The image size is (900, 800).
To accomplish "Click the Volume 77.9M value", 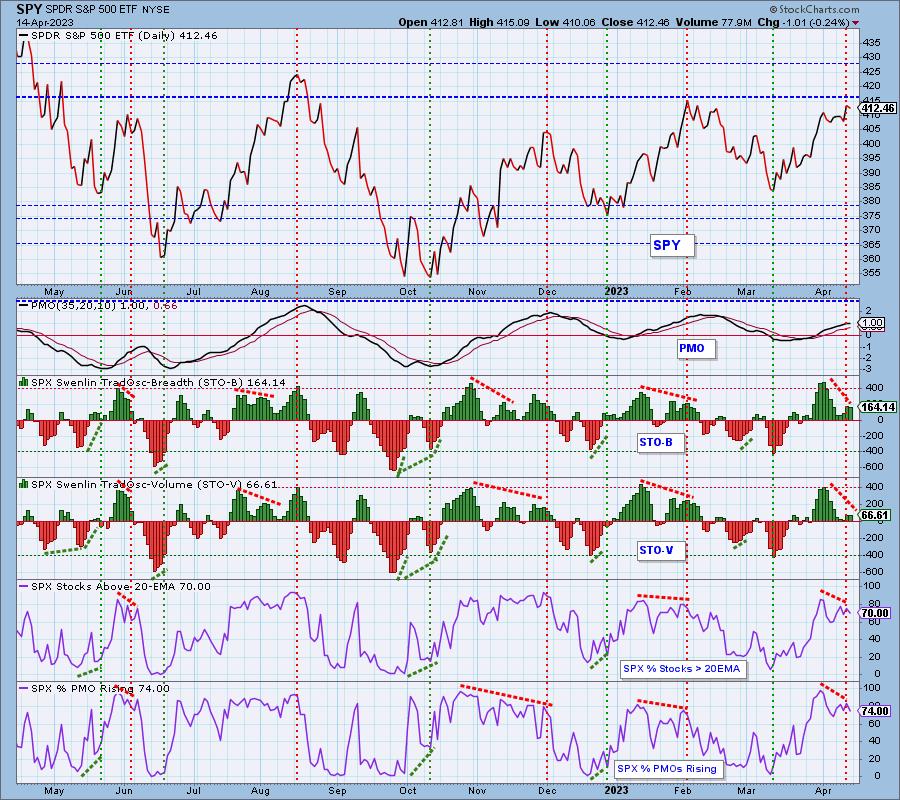I will coord(712,22).
